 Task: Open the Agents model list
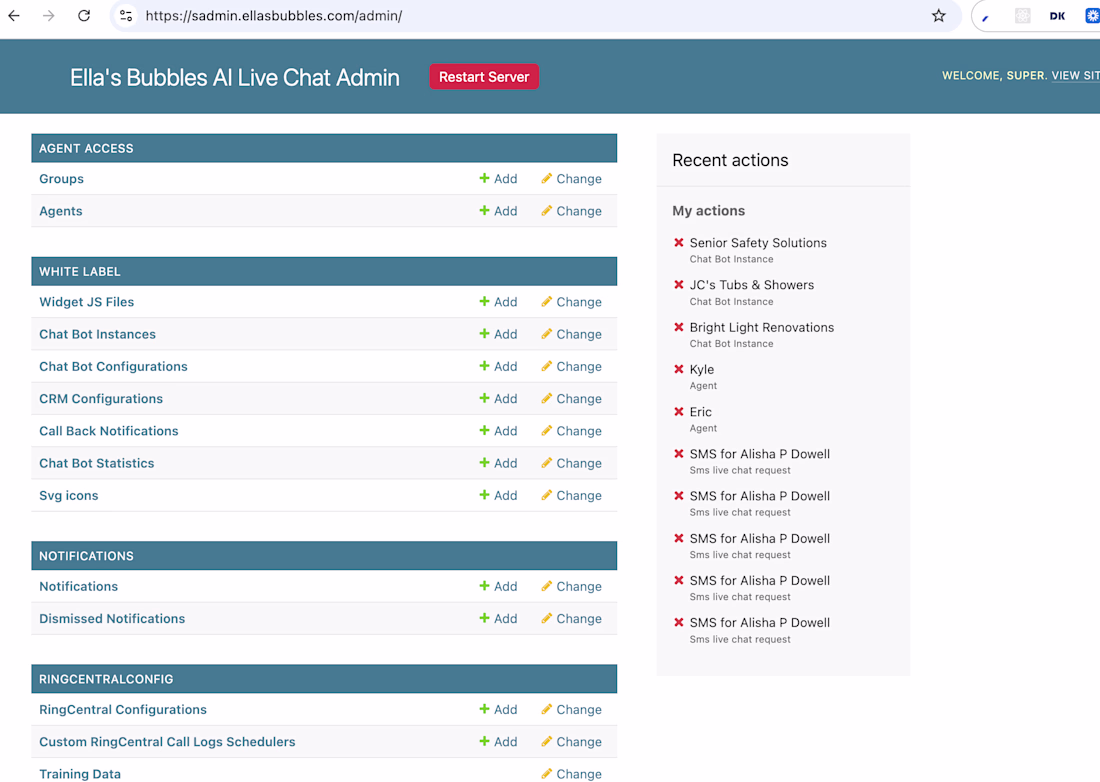tap(60, 211)
